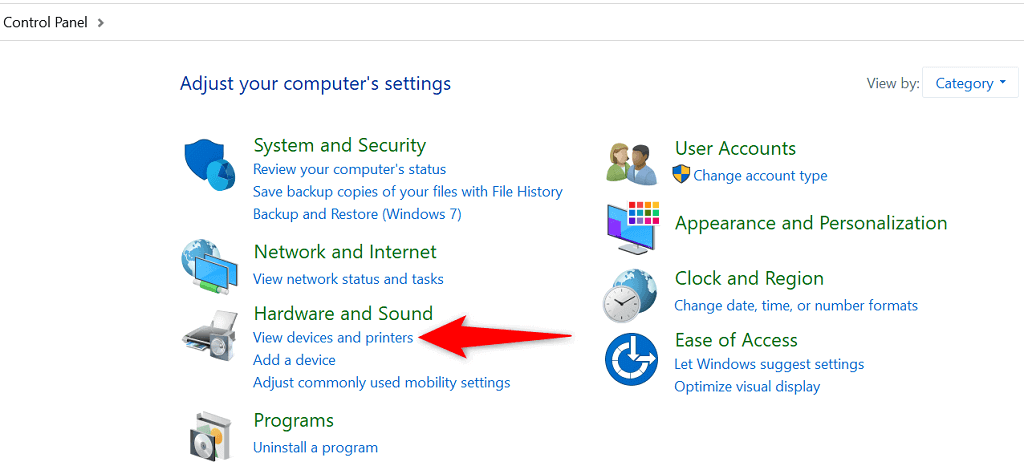The width and height of the screenshot is (1024, 466).
Task: Open Change date, time, or number formats
Action: coord(796,305)
